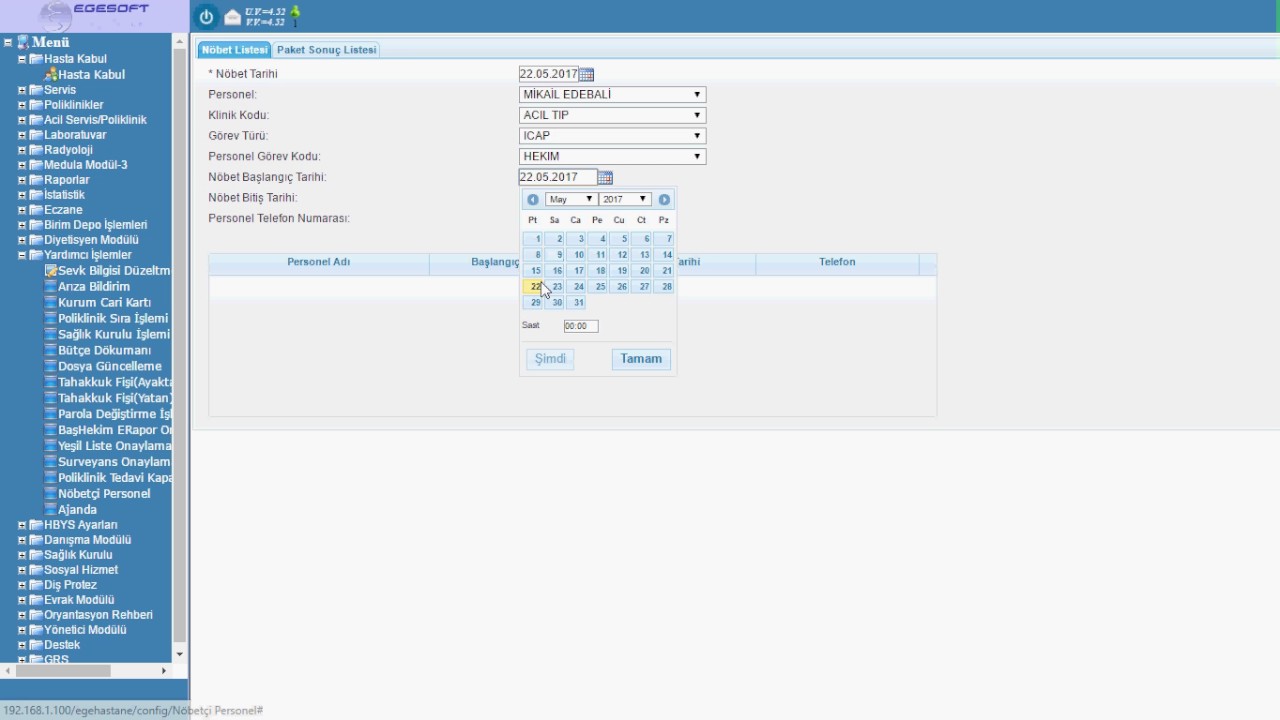Expand the HBYS Ayarları folder
This screenshot has width=1280, height=720.
coord(22,525)
